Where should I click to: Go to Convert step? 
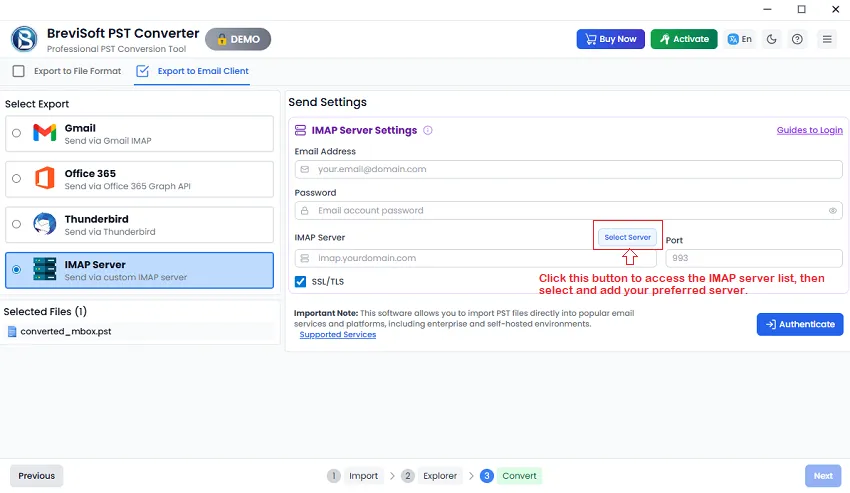click(x=519, y=476)
